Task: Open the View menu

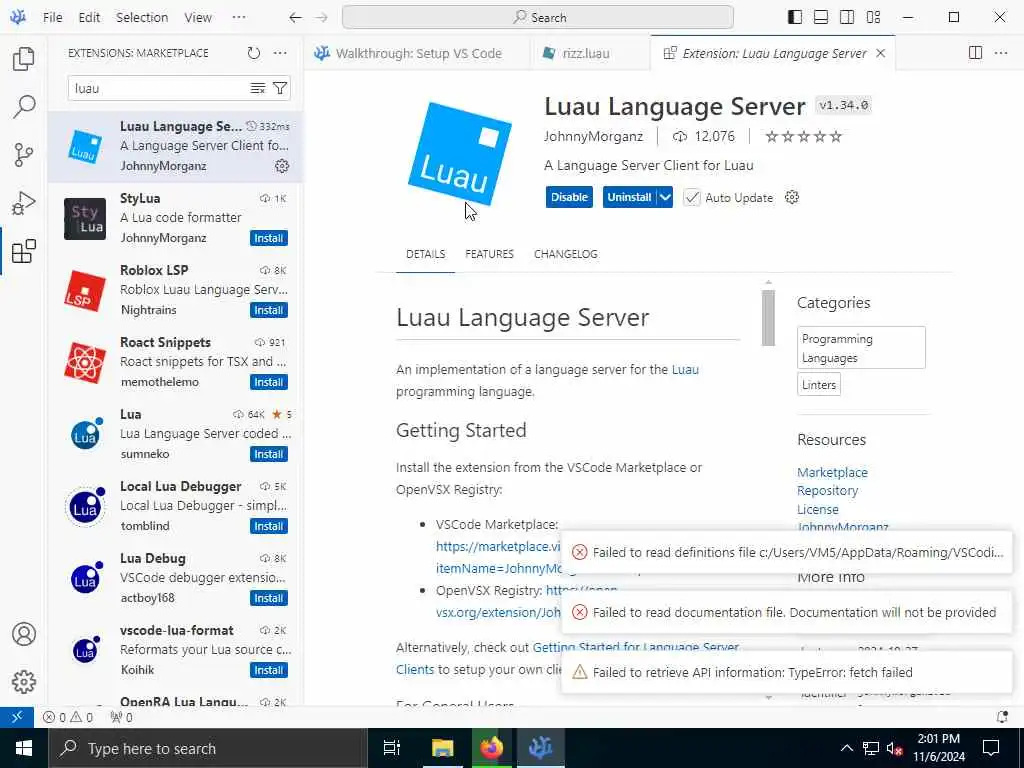Action: pyautogui.click(x=198, y=18)
